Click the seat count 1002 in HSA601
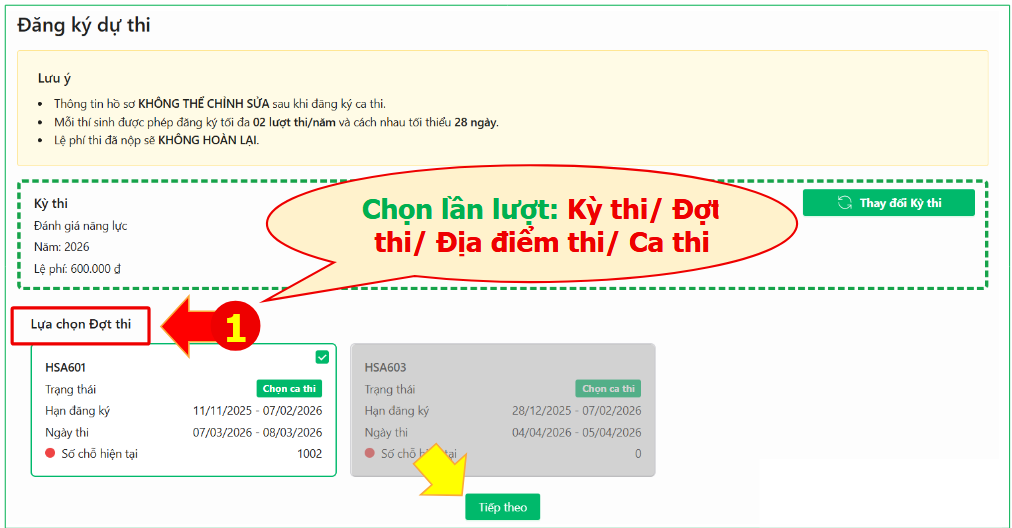 click(309, 454)
